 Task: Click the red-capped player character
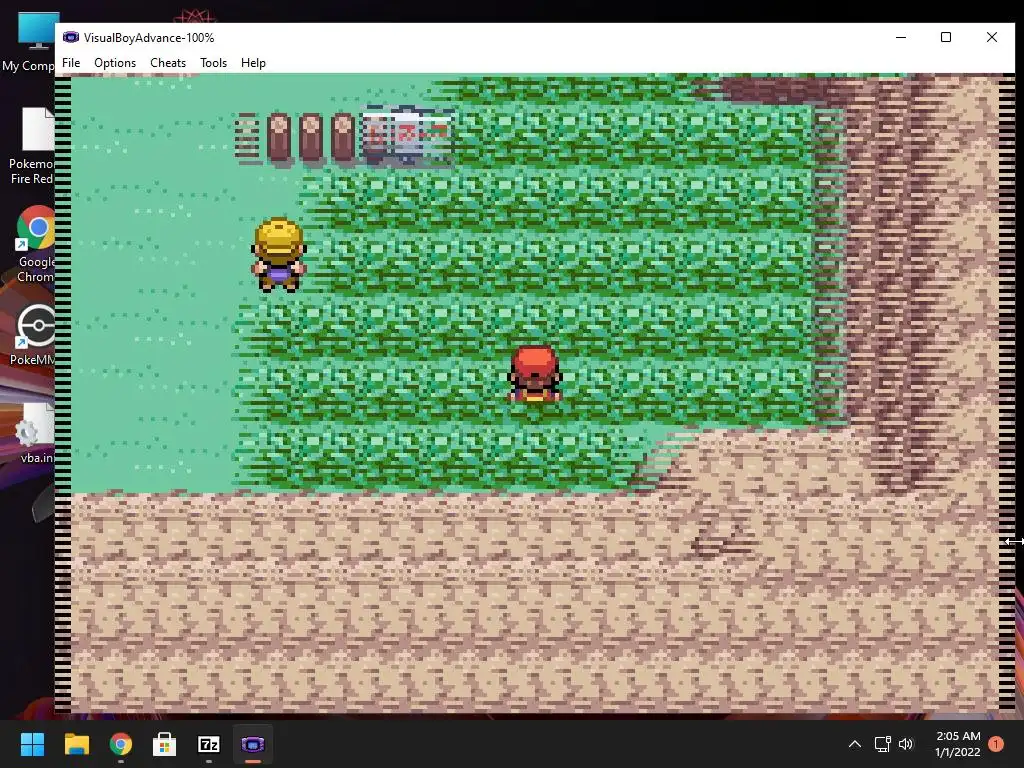[534, 374]
